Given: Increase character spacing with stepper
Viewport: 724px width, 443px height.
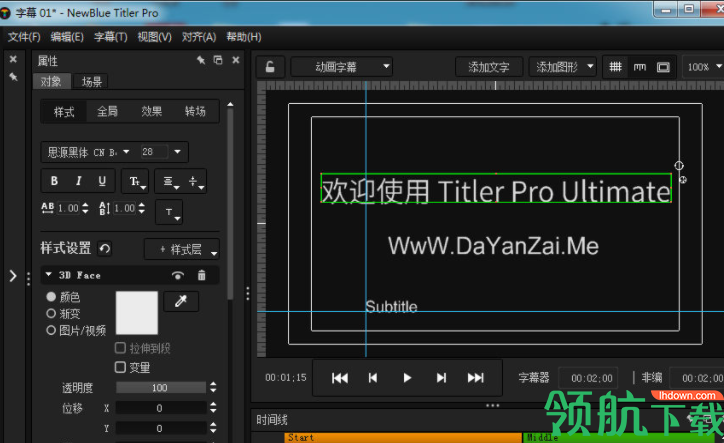Looking at the screenshot, I should click(x=85, y=205).
